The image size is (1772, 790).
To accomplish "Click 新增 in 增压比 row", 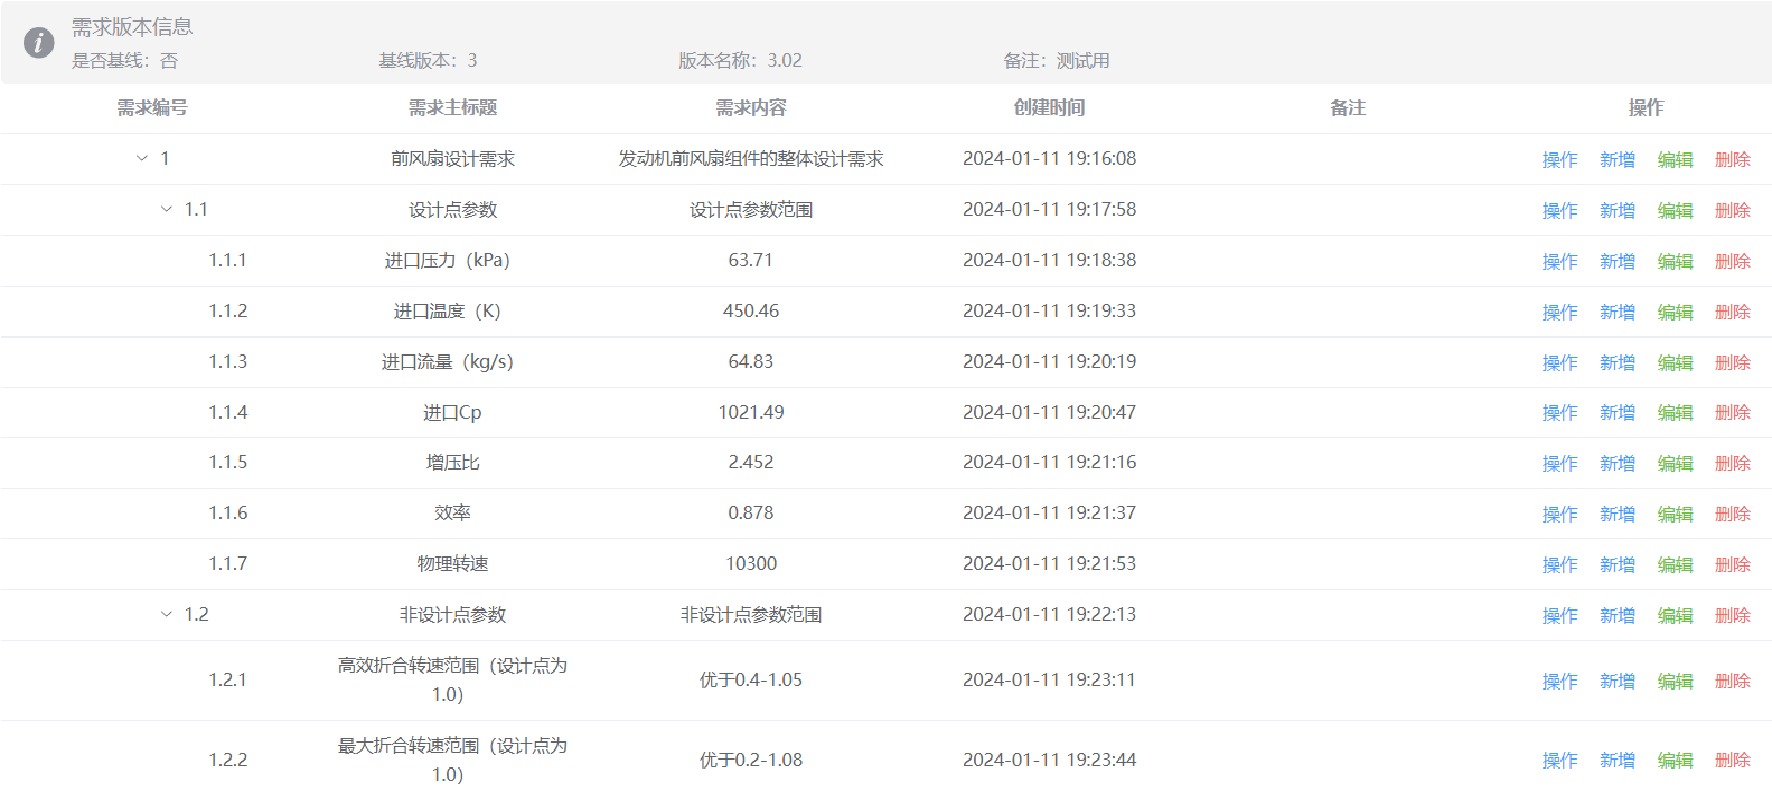I will click(1617, 464).
